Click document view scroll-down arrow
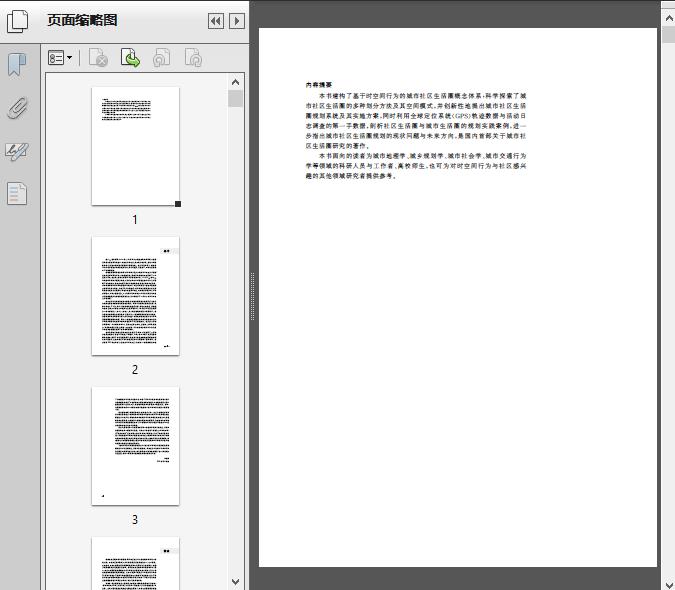675x590 pixels. [x=669, y=585]
